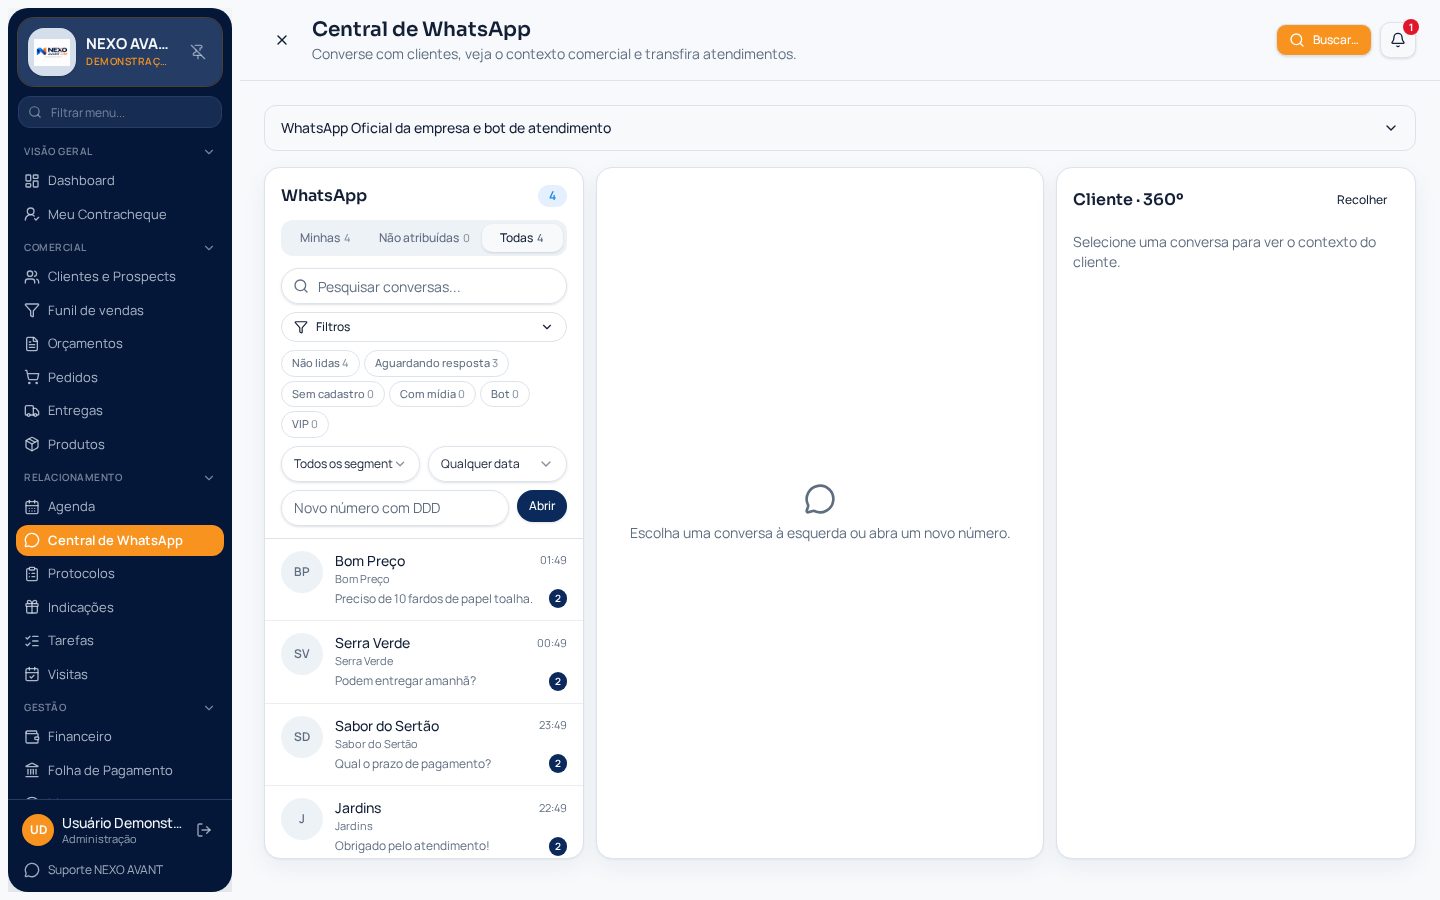The height and width of the screenshot is (900, 1440).
Task: Open Meu Contracheque in sidebar
Action: pyautogui.click(x=120, y=214)
